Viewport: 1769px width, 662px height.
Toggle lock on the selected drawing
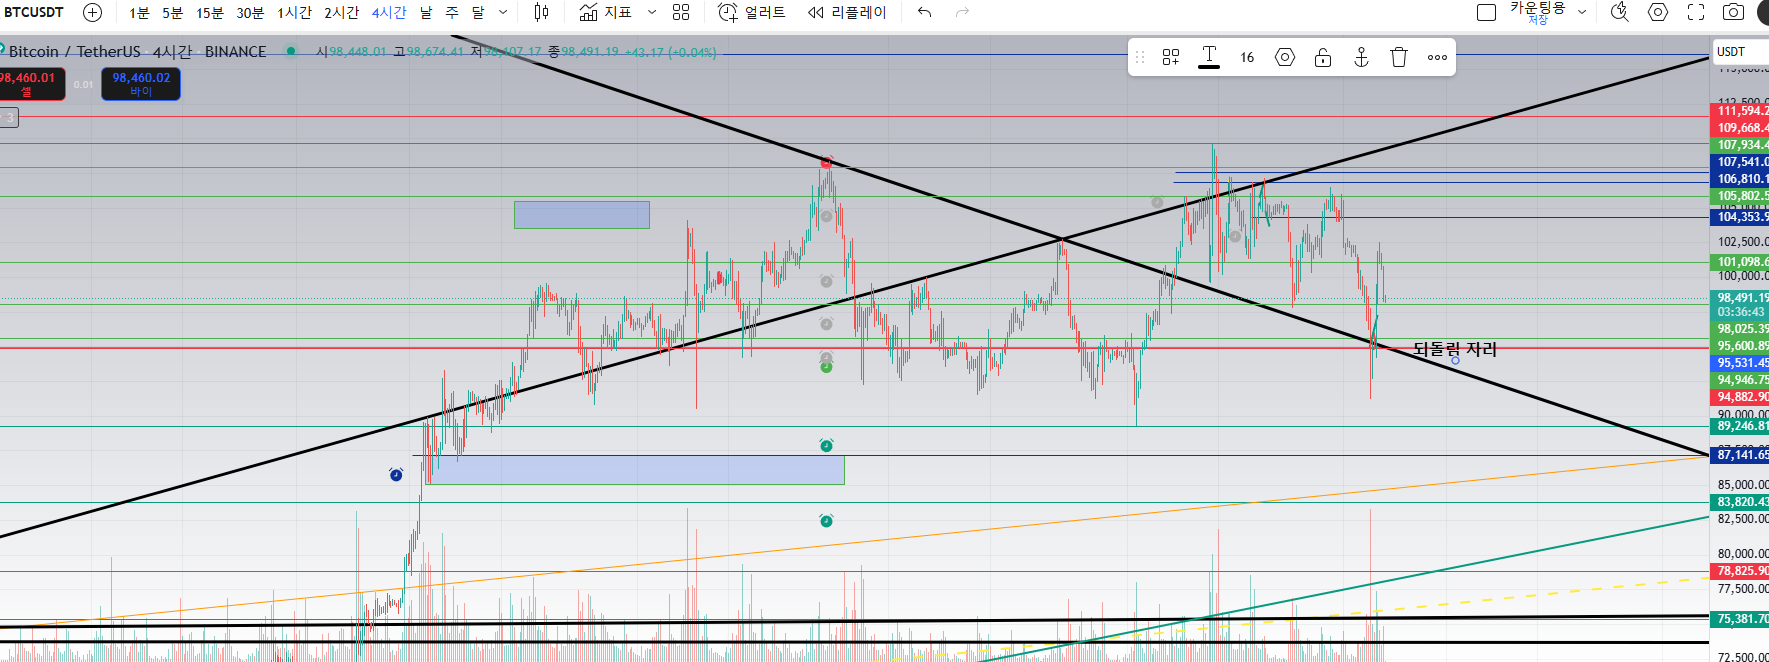coord(1323,57)
